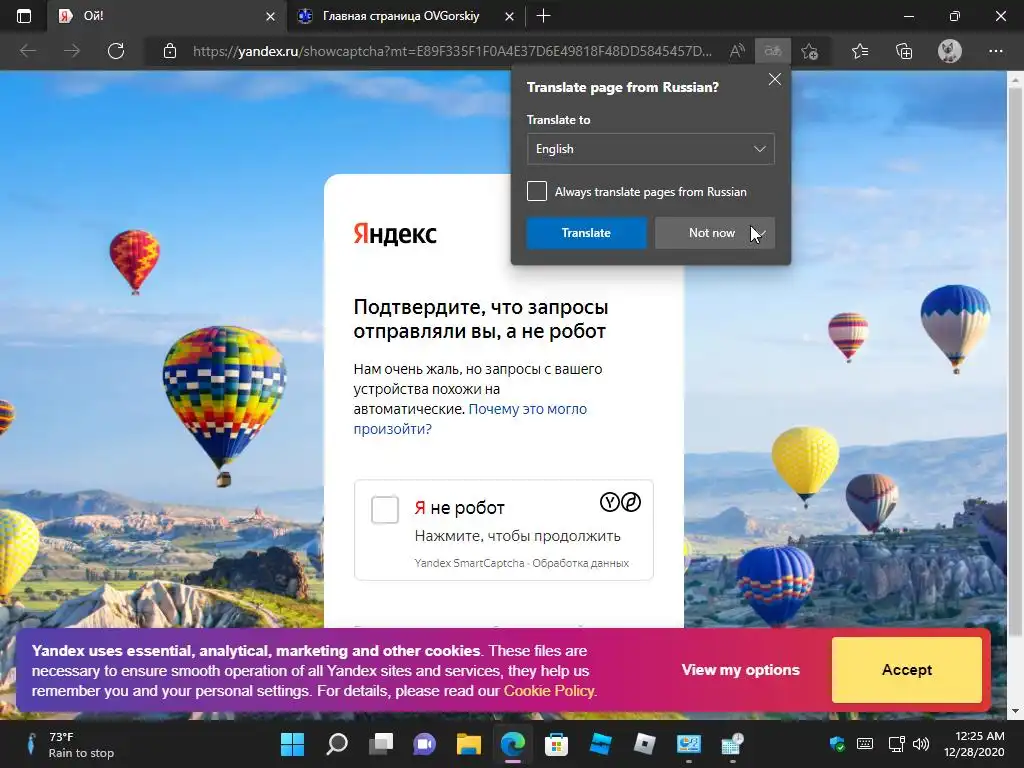Open Windows Security tray icon
1024x768 pixels.
(837, 744)
